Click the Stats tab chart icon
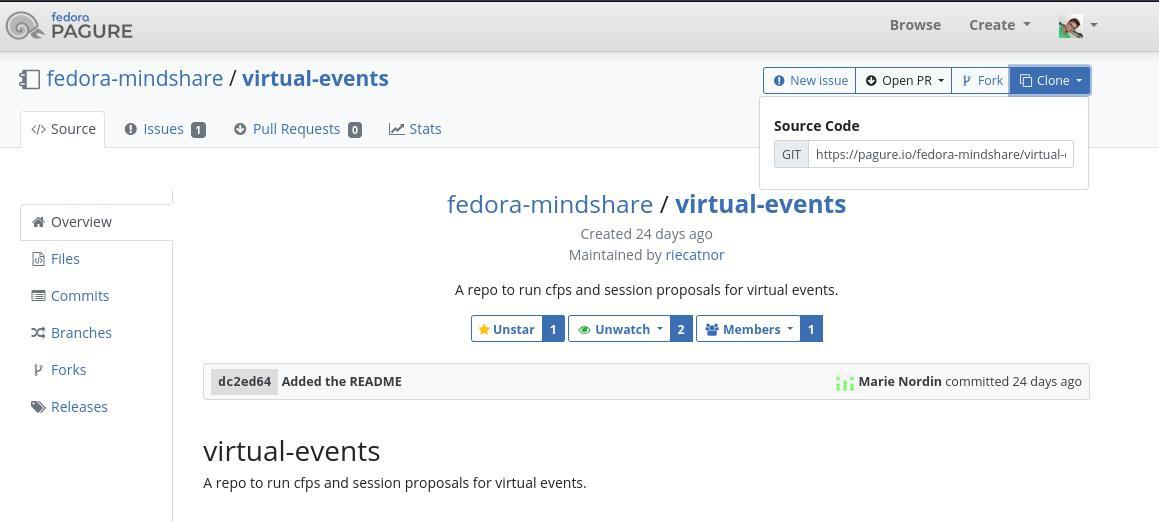Viewport: 1159px width, 522px height. coord(397,129)
